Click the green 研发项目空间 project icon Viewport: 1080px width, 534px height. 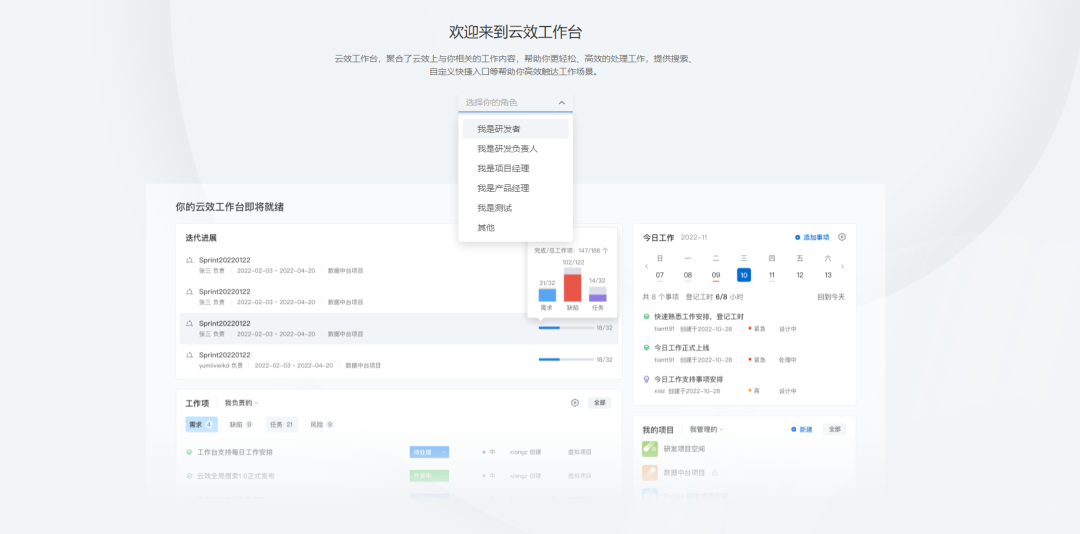(x=650, y=449)
